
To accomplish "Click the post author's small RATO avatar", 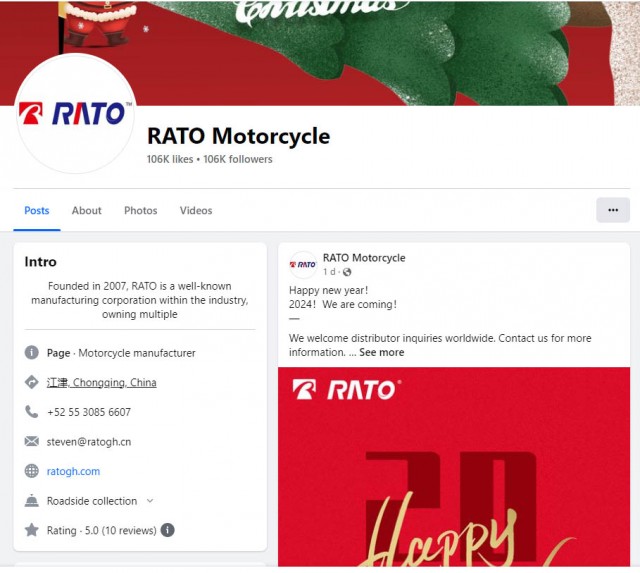I will (x=303, y=264).
